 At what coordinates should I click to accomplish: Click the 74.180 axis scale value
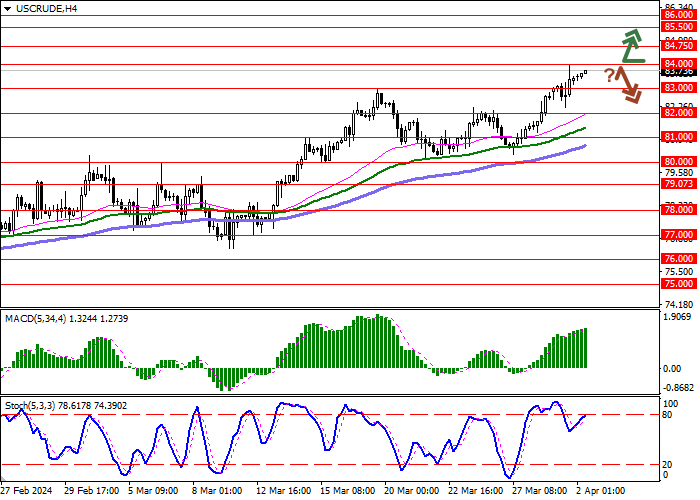pos(679,305)
